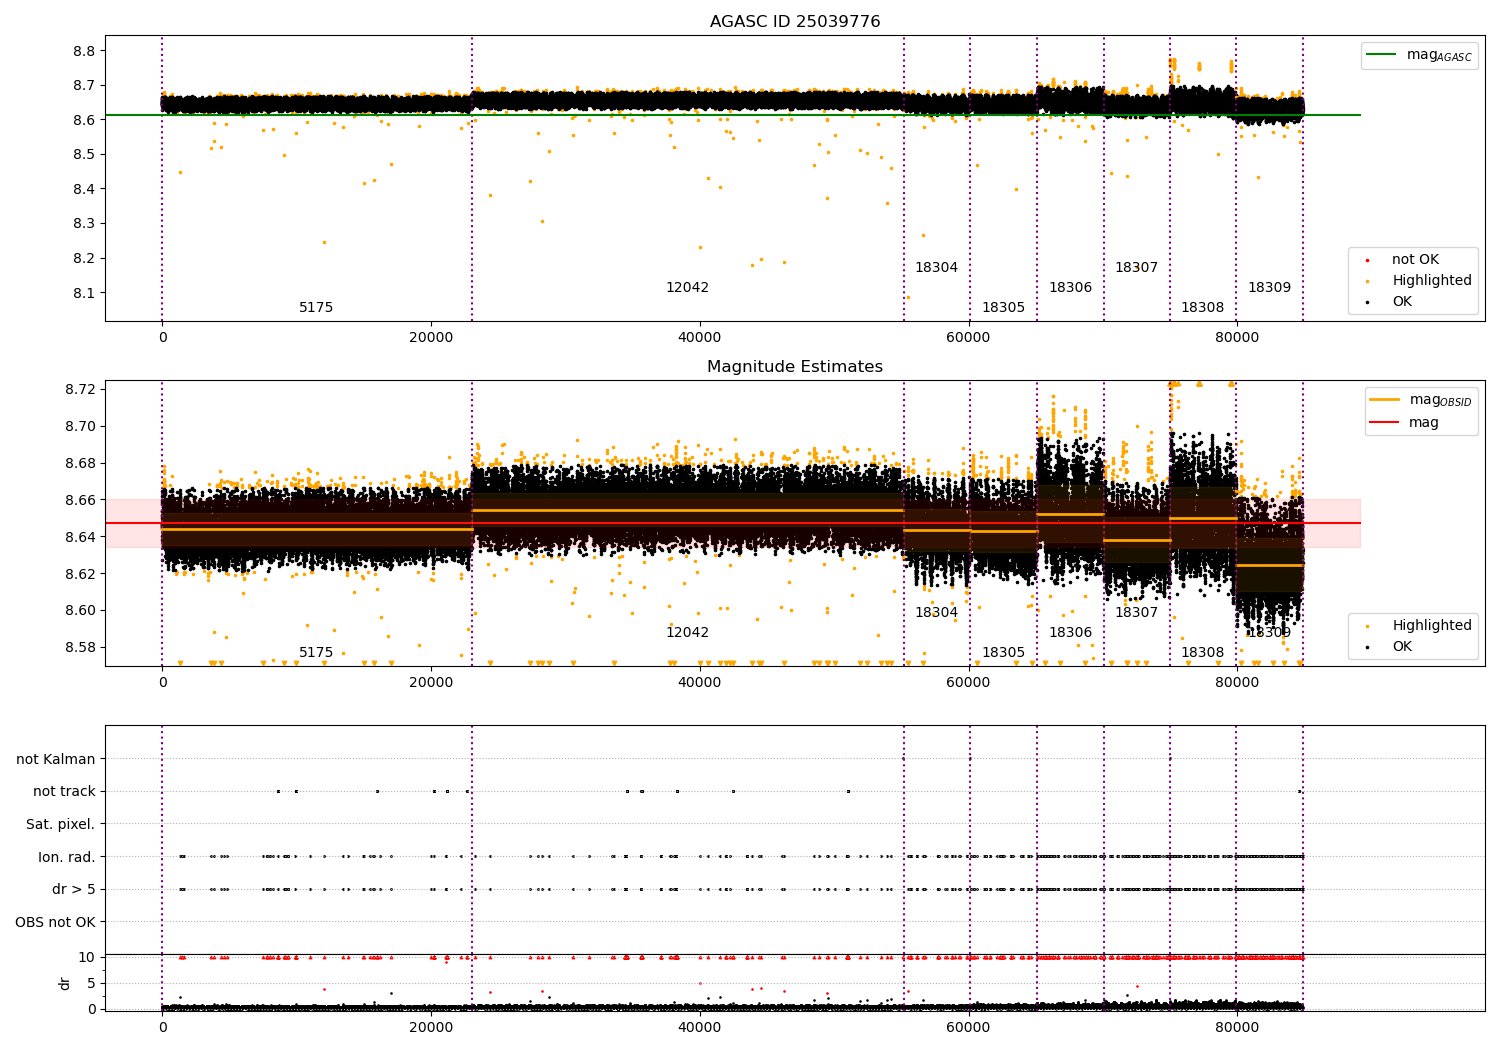1500x1050 pixels.
Task: Click the 8.1 y-axis tick label
Action: click(x=85, y=293)
